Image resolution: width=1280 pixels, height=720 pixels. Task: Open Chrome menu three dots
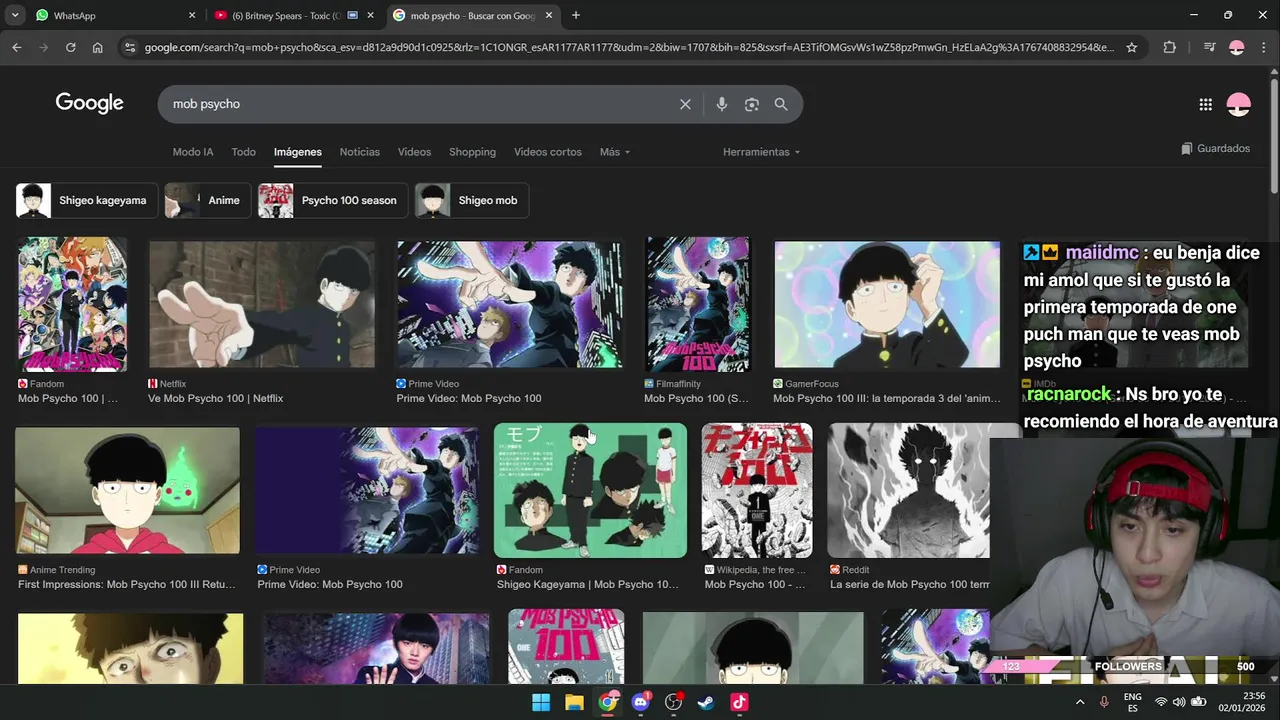[x=1264, y=47]
